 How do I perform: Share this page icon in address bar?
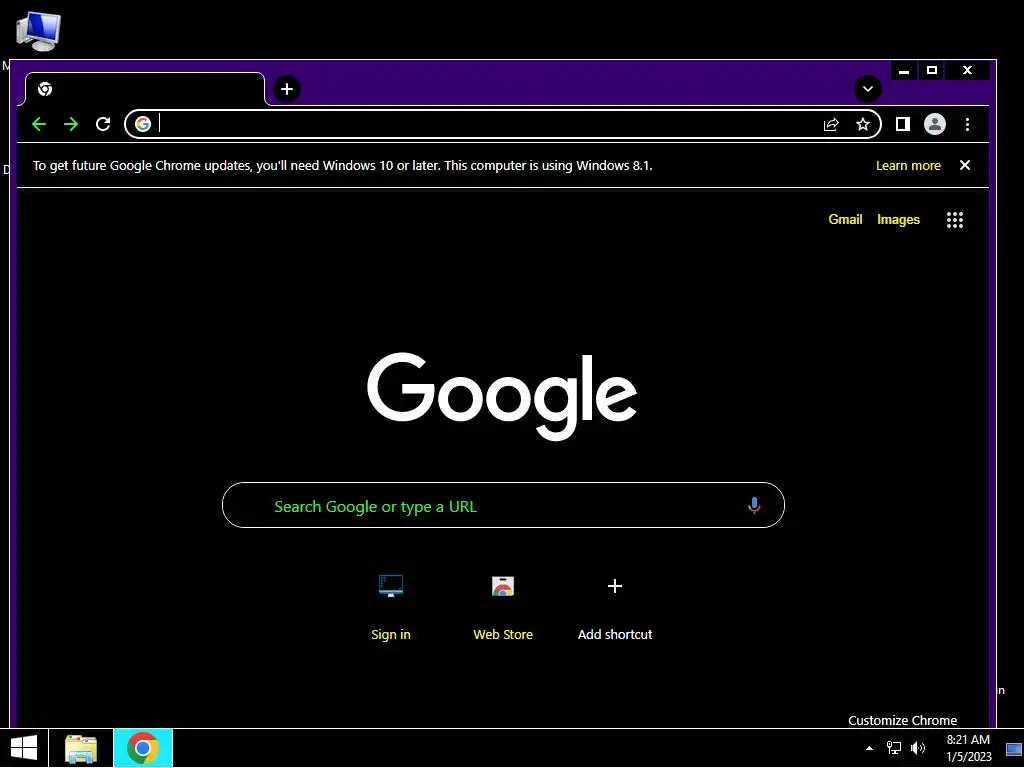pos(831,124)
